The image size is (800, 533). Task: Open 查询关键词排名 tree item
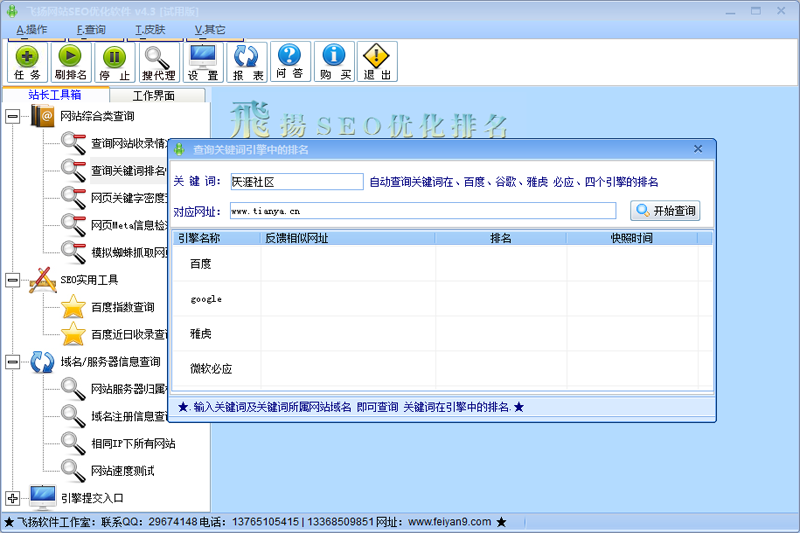tap(129, 170)
